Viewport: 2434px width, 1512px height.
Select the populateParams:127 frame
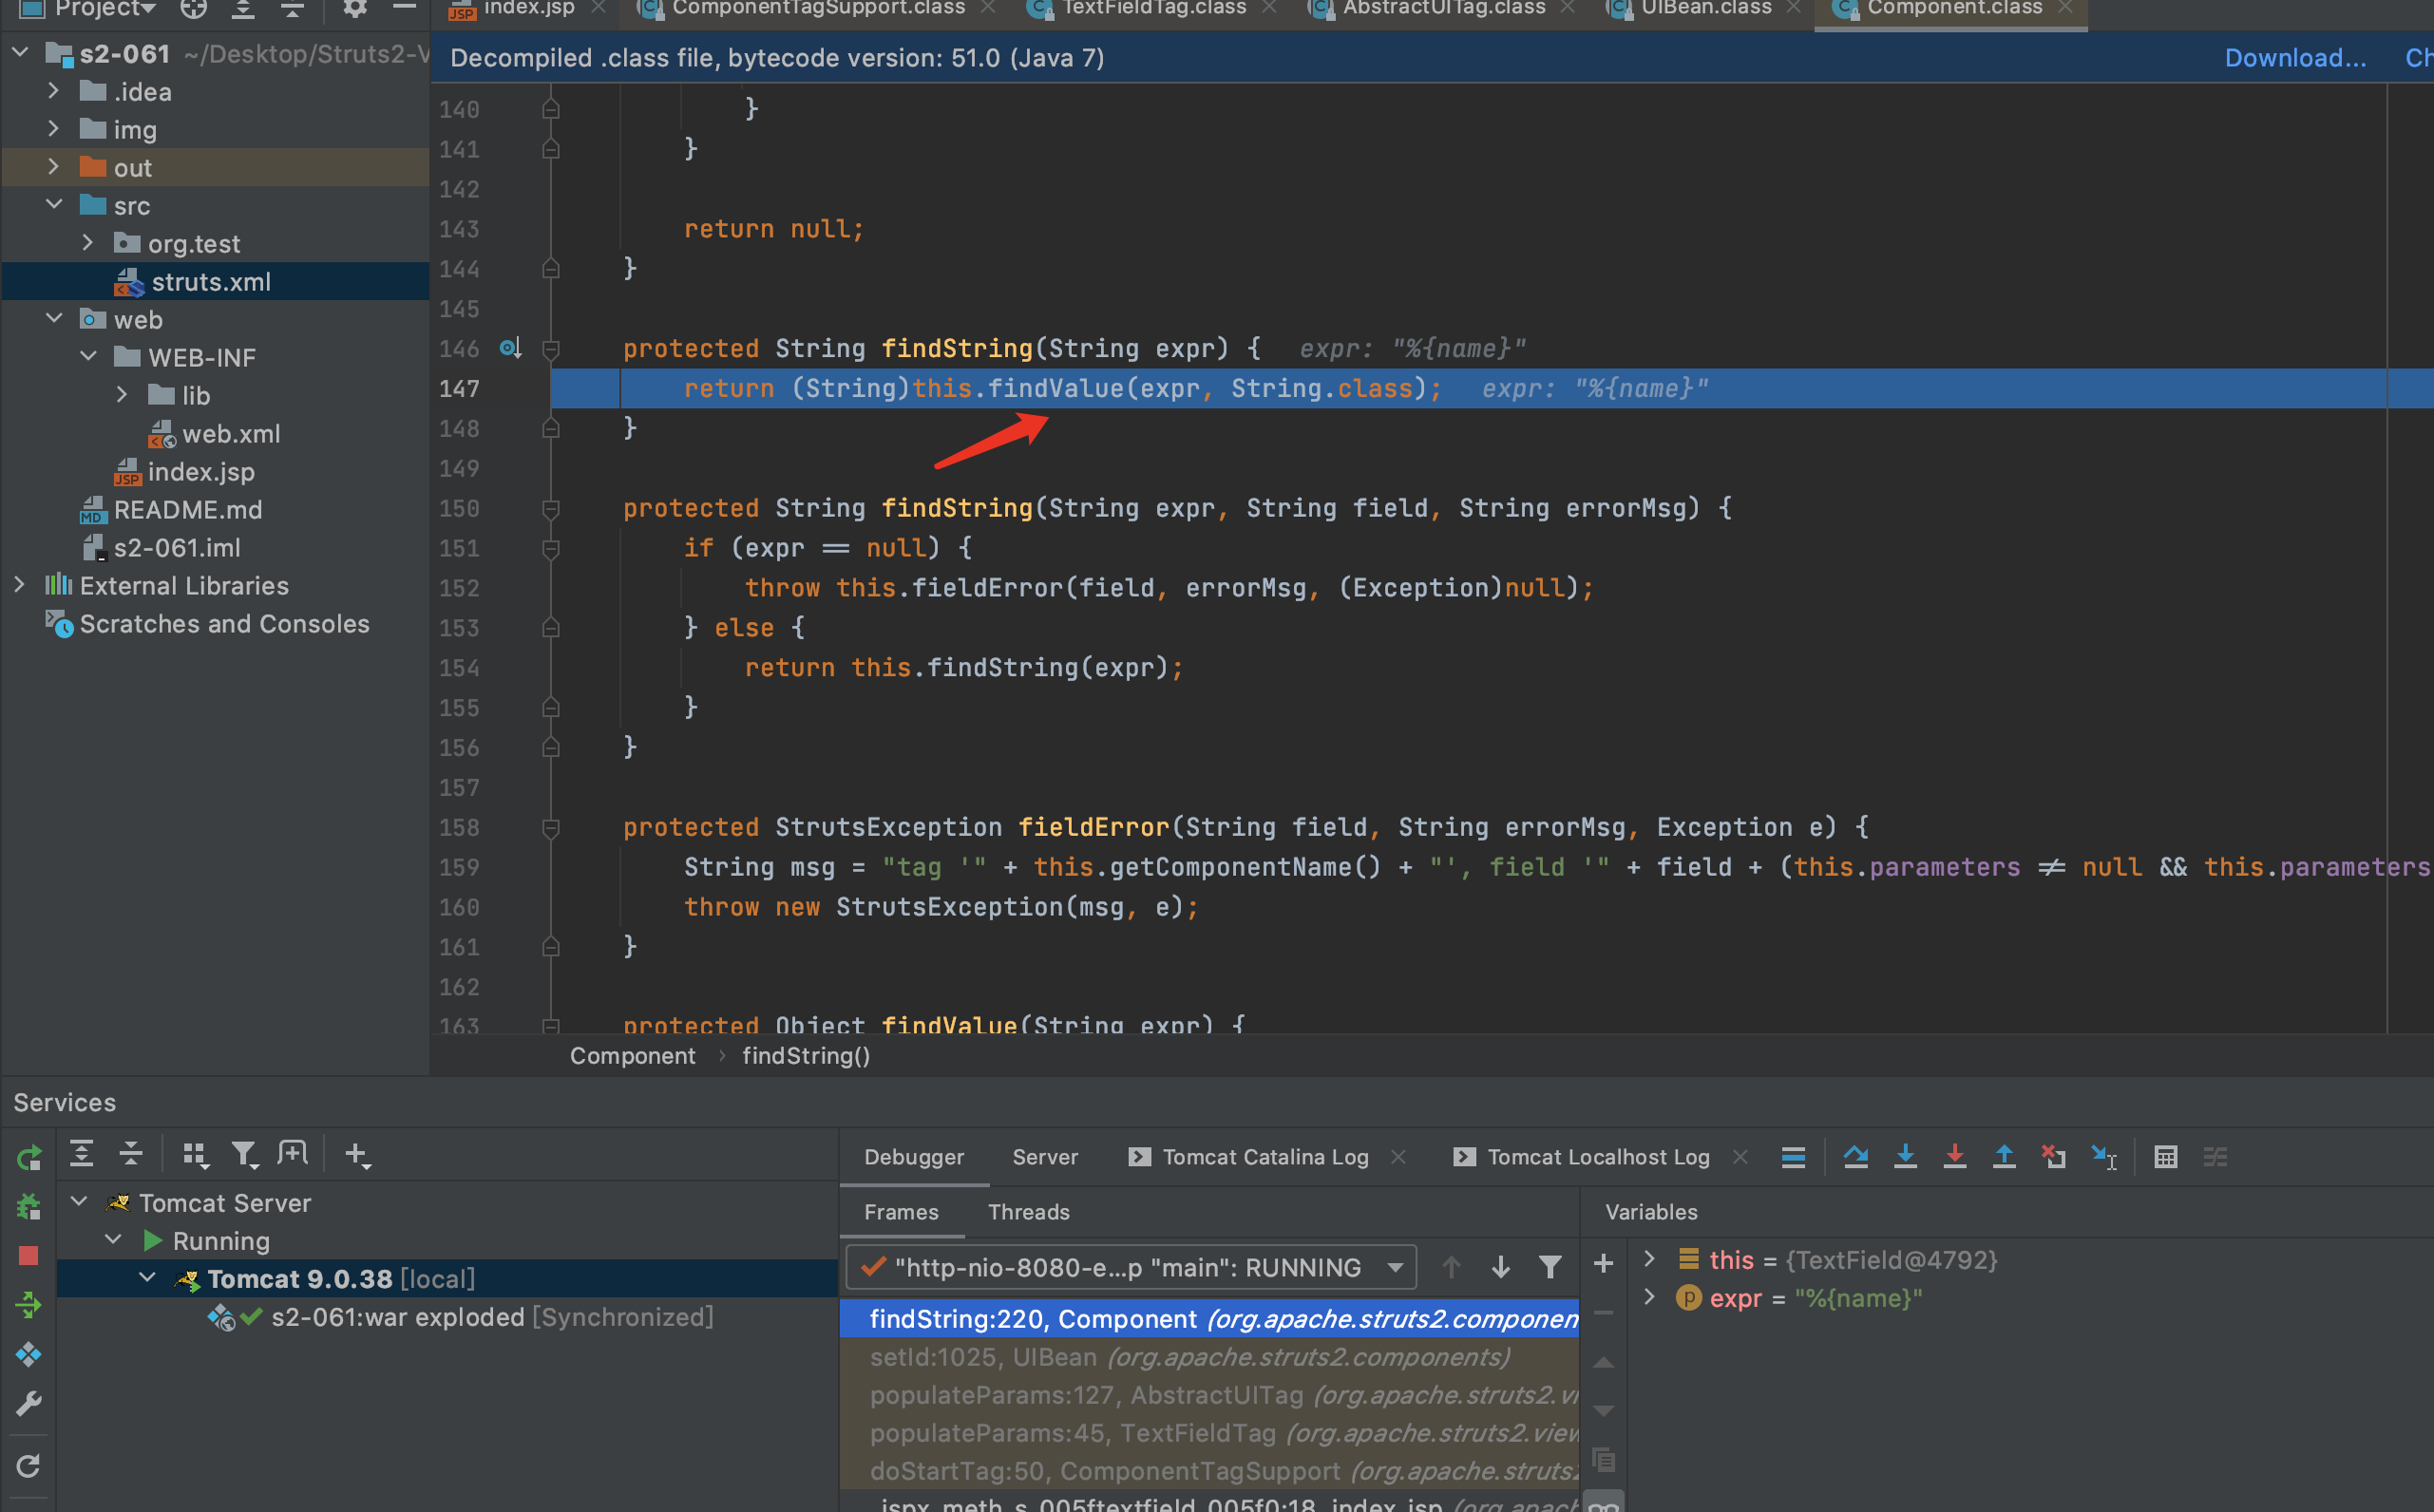(1209, 1395)
